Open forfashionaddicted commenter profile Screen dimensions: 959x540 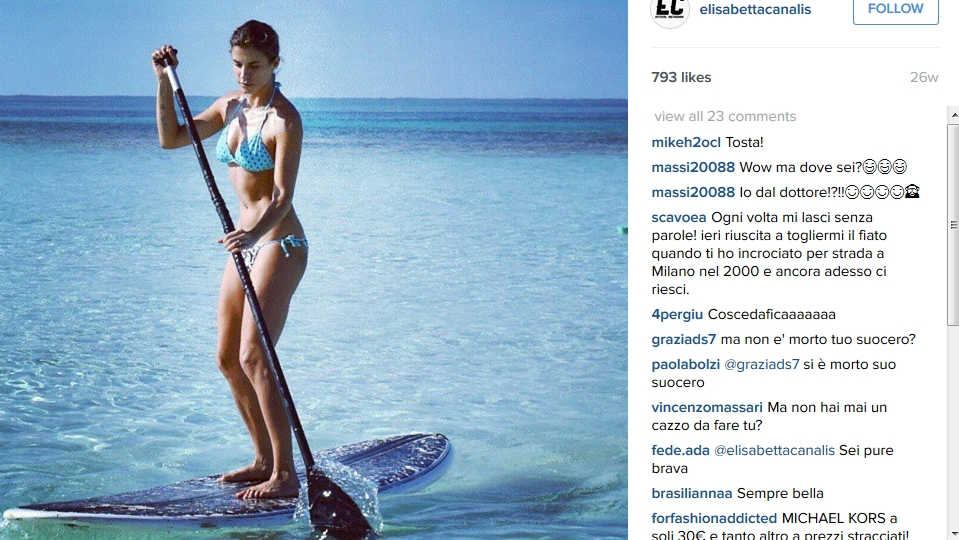tap(714, 519)
